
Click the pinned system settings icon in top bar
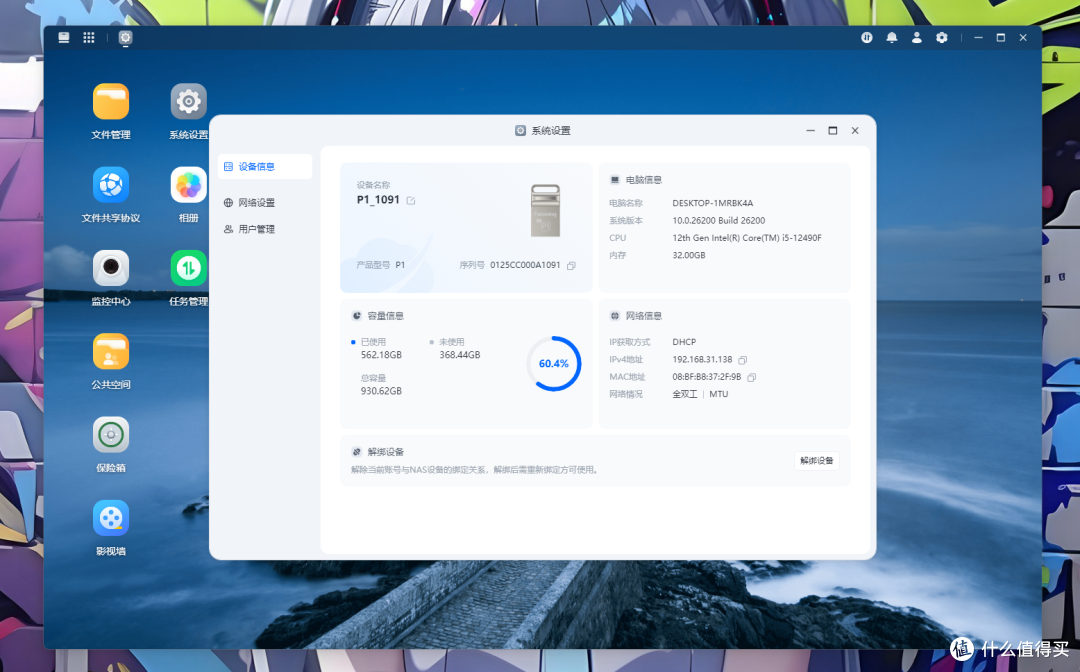(125, 38)
